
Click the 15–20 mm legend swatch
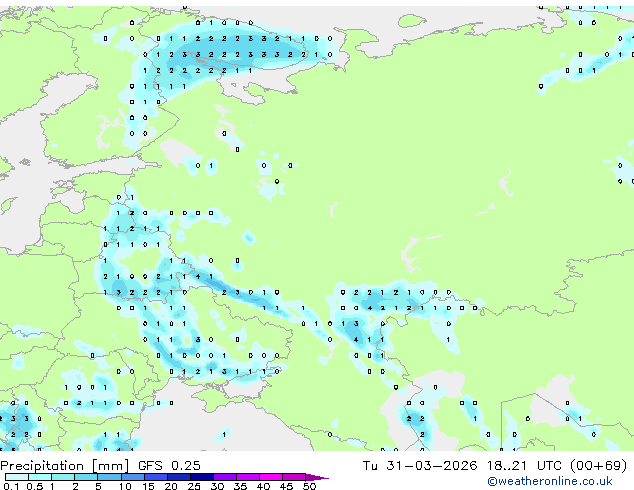click(156, 477)
